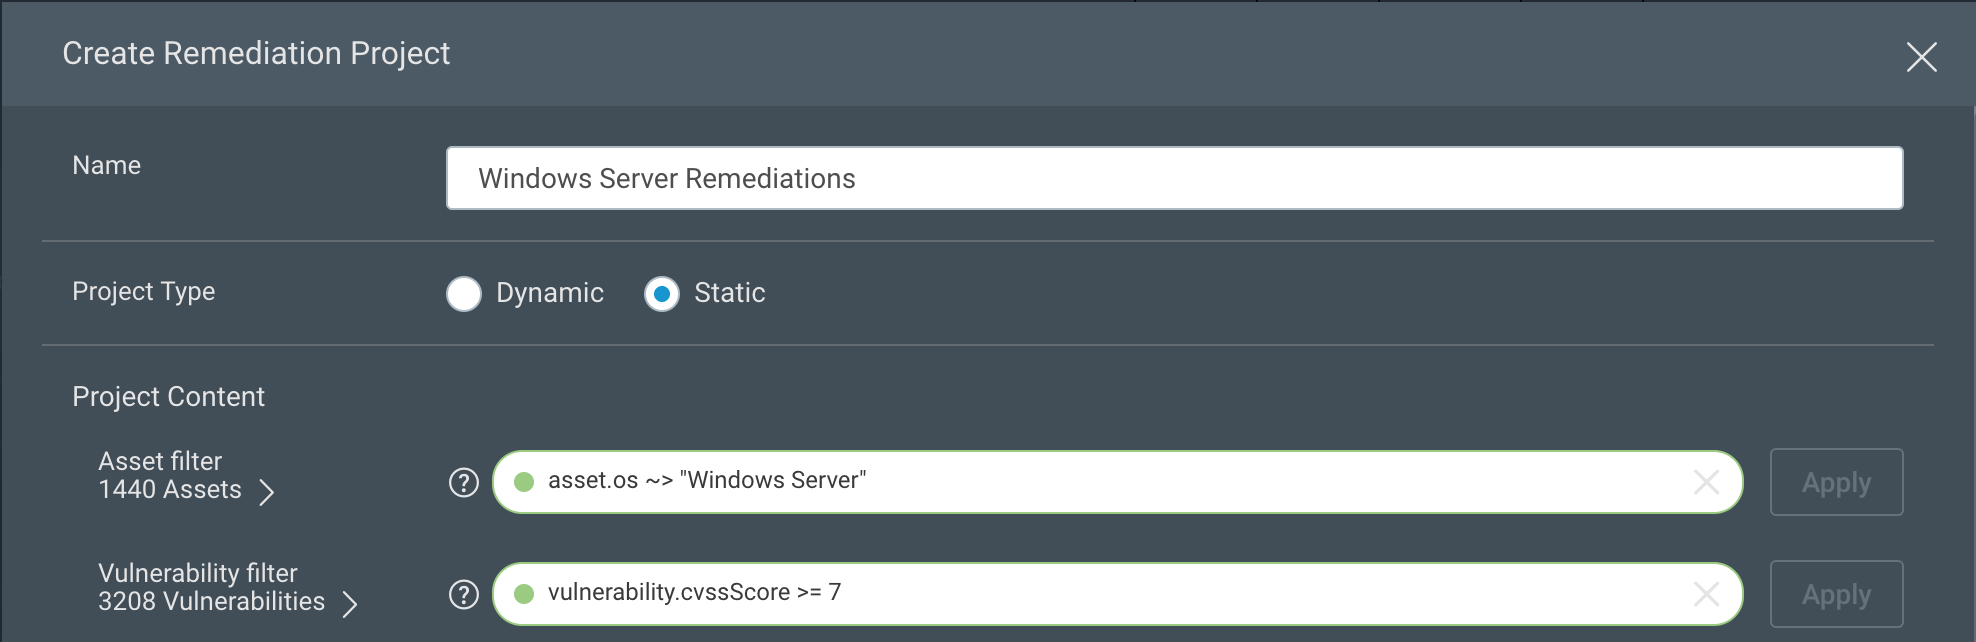Image resolution: width=1976 pixels, height=642 pixels.
Task: Expand the 3208 Vulnerabilities chevron arrow
Action: (x=350, y=604)
